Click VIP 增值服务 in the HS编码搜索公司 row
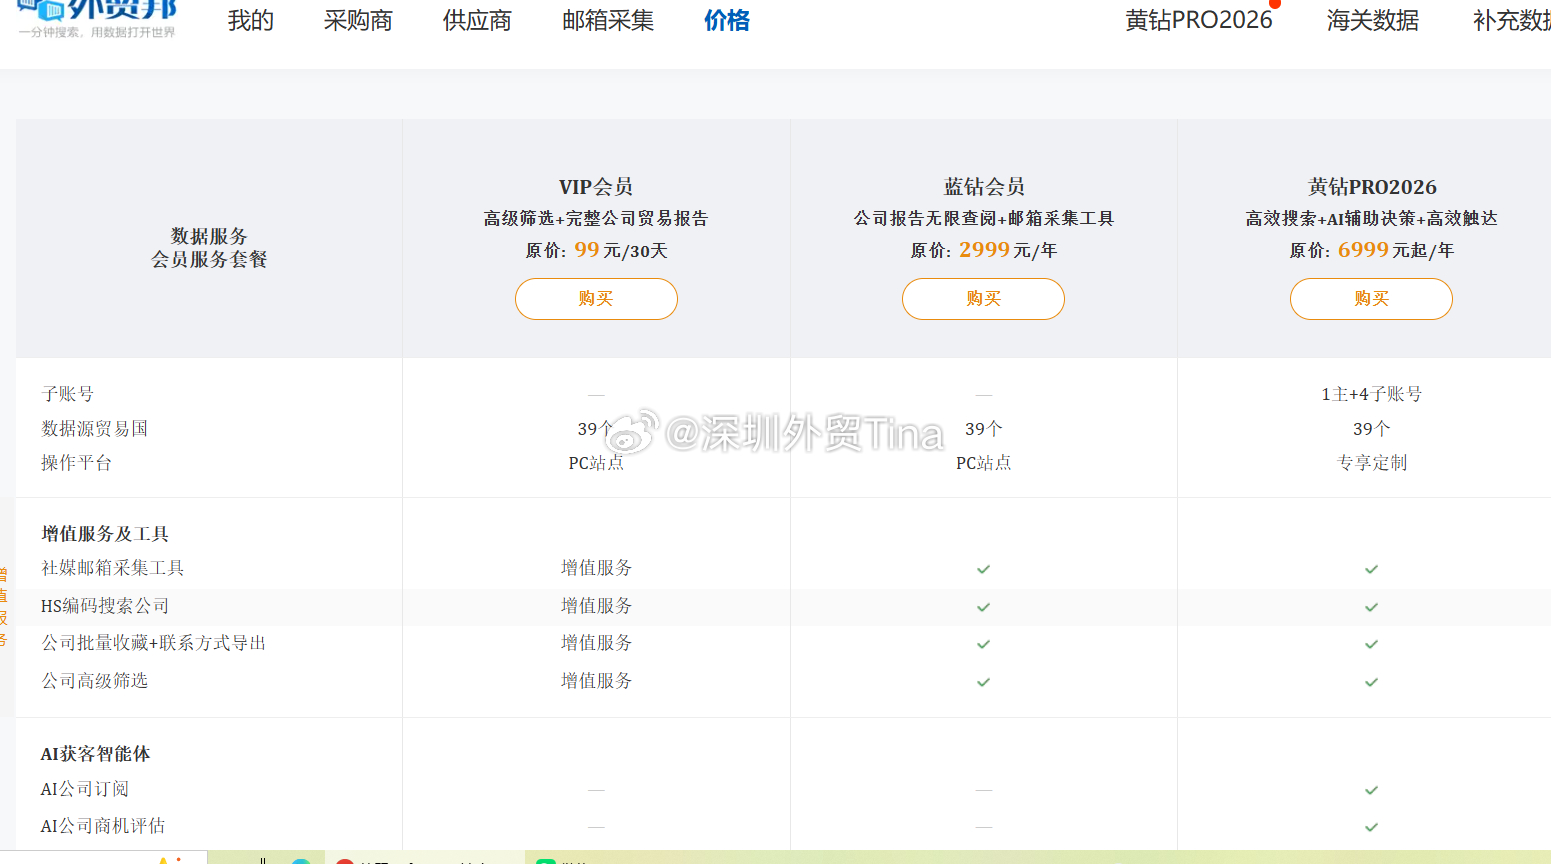 tap(596, 606)
